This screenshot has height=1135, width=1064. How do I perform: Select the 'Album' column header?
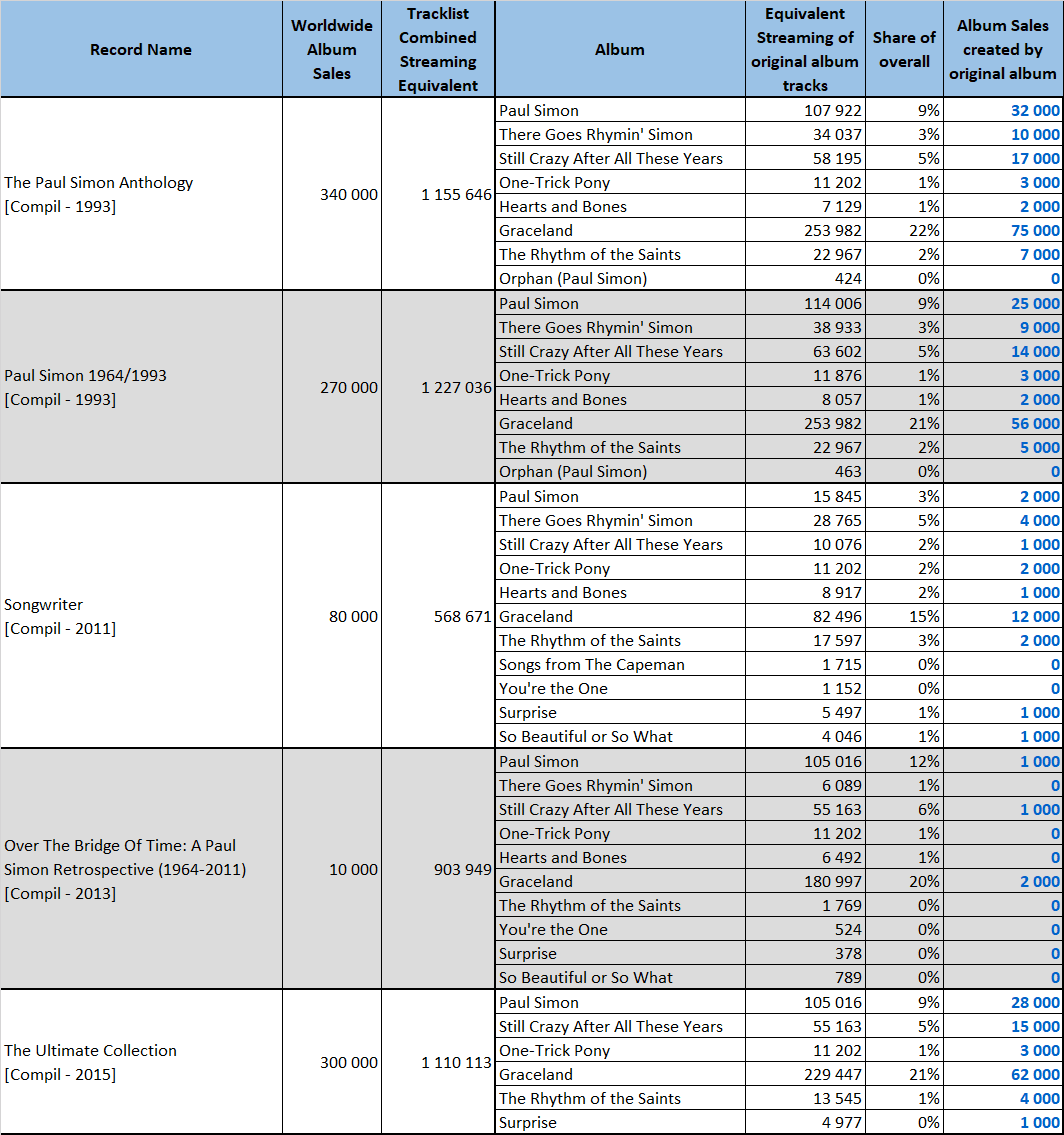tap(620, 49)
